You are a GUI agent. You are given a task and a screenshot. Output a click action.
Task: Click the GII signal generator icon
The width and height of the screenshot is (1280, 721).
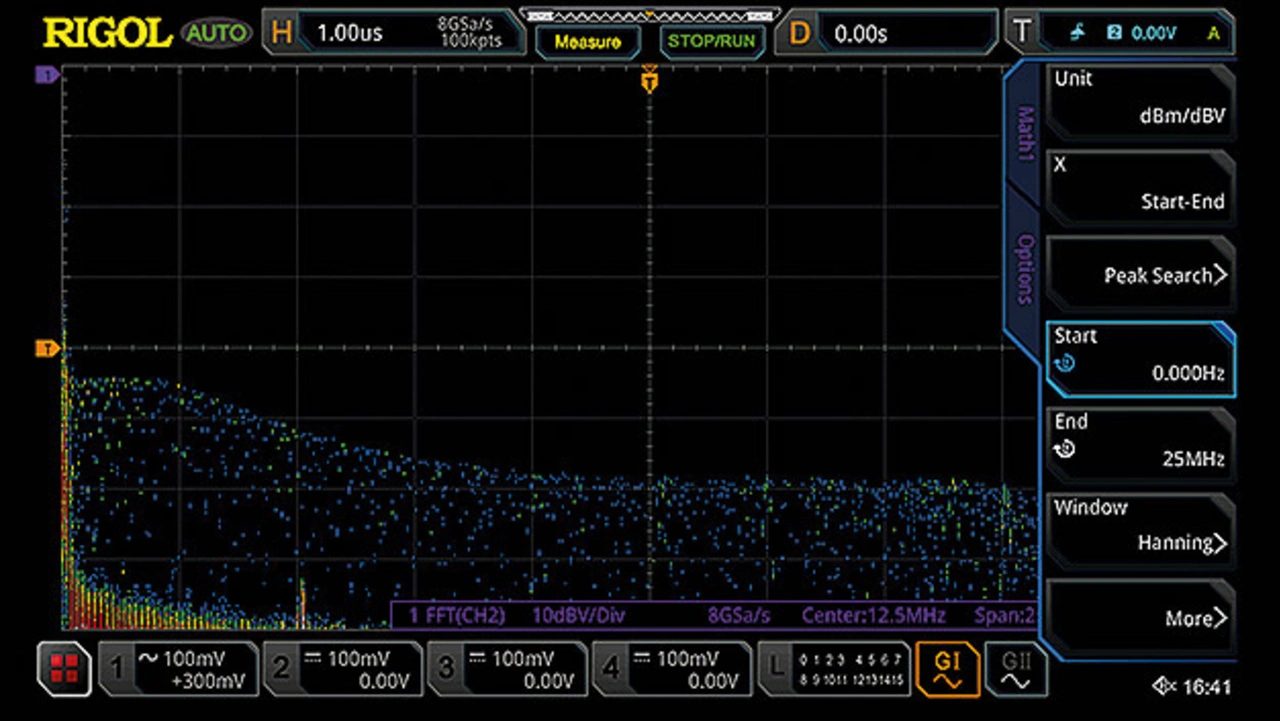(x=1015, y=669)
